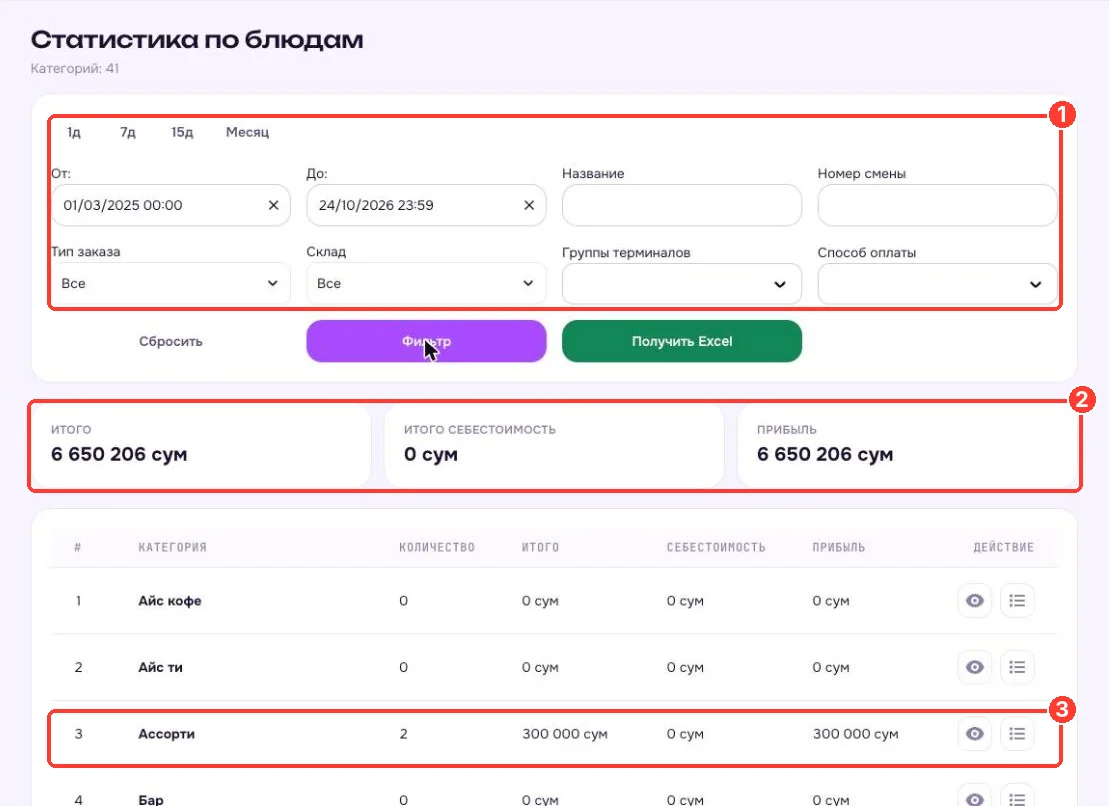Open list icon in Ассорти row
Image resolution: width=1109 pixels, height=806 pixels.
coord(1017,733)
